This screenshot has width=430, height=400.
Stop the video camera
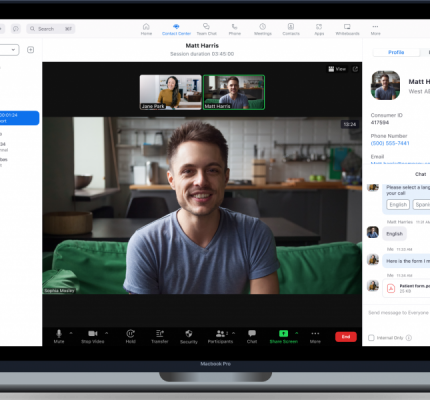click(93, 336)
